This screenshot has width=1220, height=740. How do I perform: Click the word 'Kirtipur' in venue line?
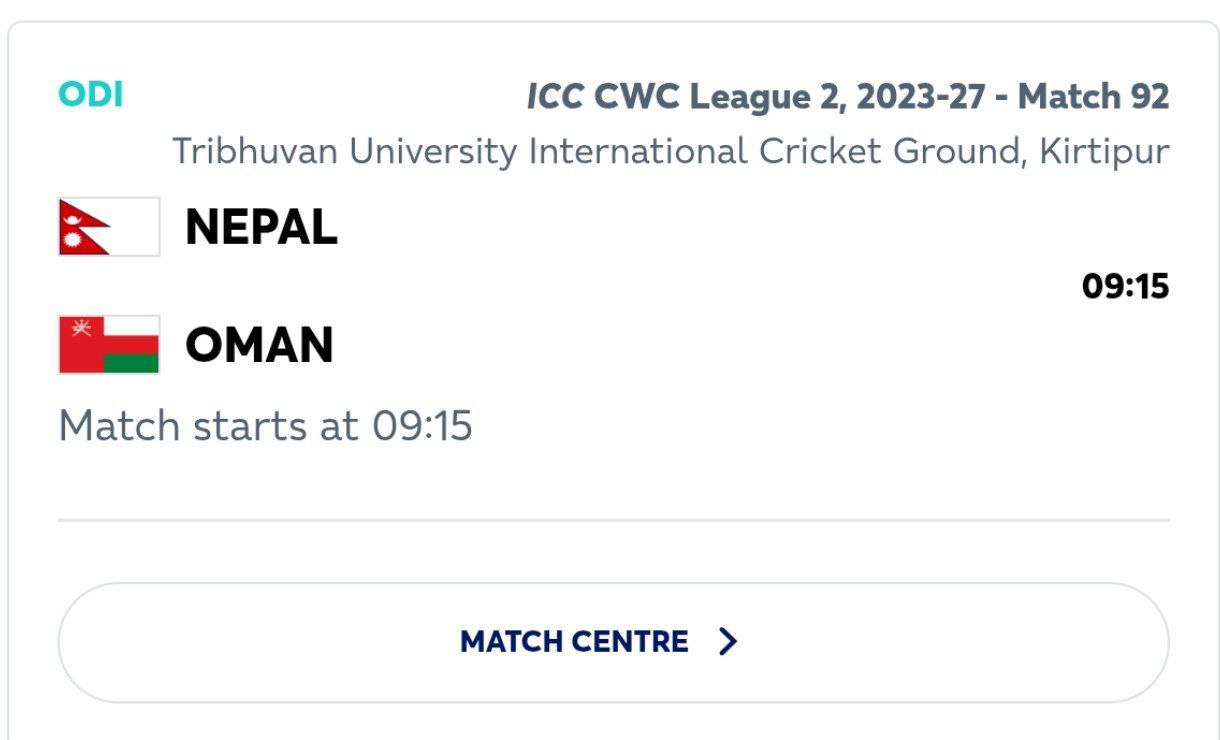1104,152
